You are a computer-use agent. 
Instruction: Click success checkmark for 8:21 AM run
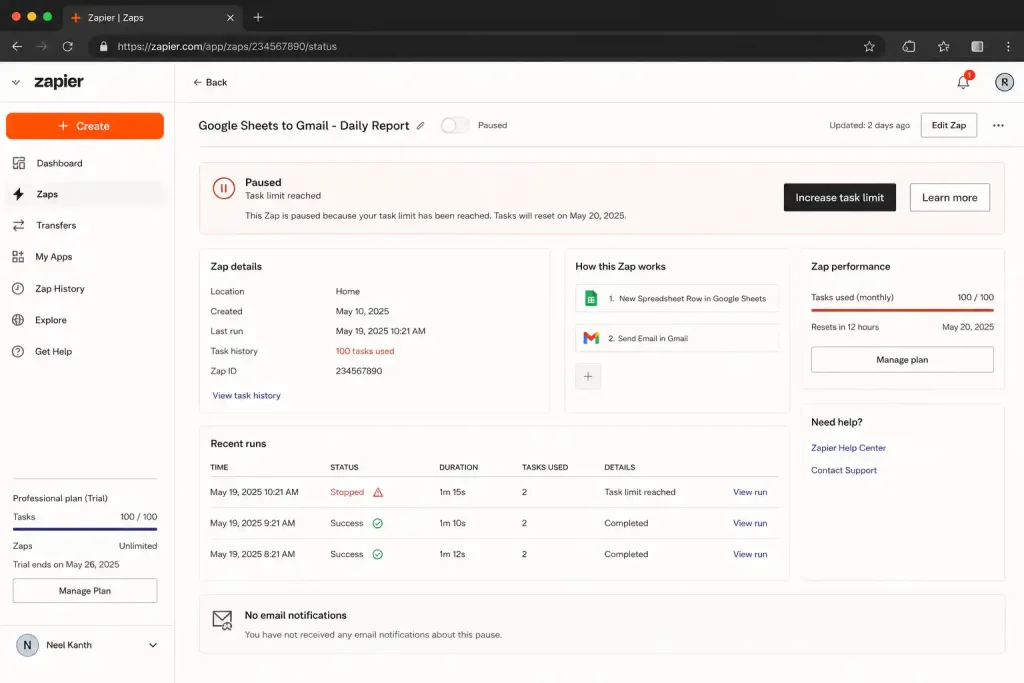(377, 554)
